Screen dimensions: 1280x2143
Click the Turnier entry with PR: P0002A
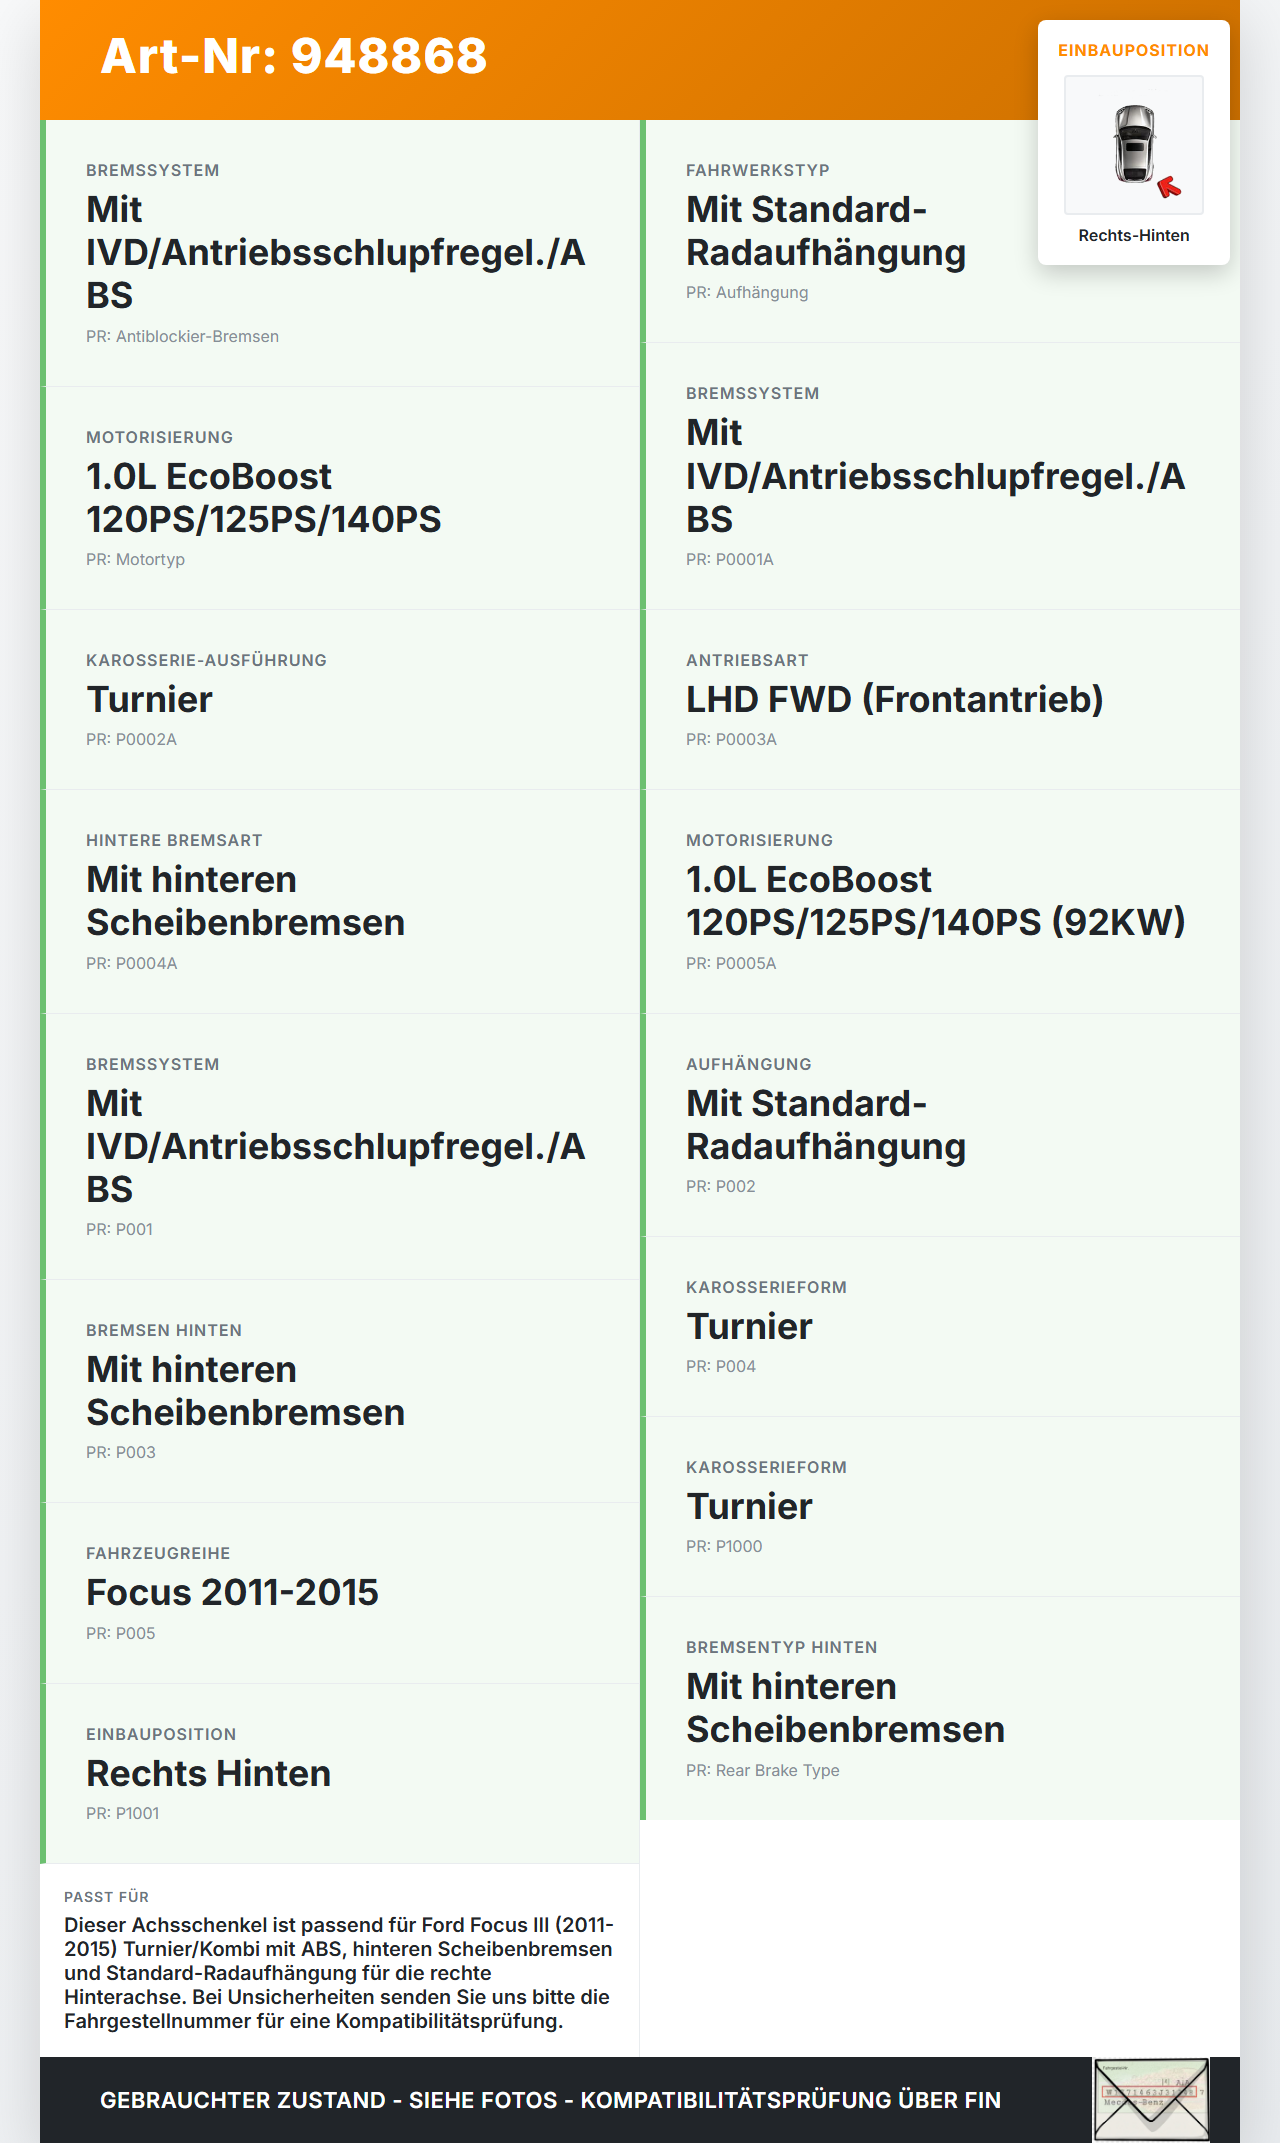click(340, 700)
